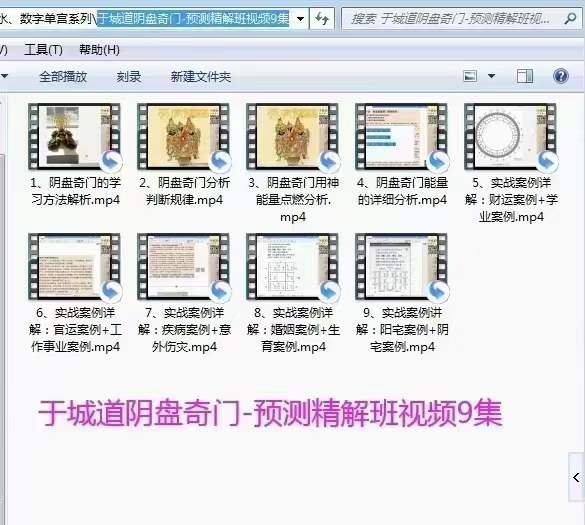Open the blue help question mark icon

560,76
